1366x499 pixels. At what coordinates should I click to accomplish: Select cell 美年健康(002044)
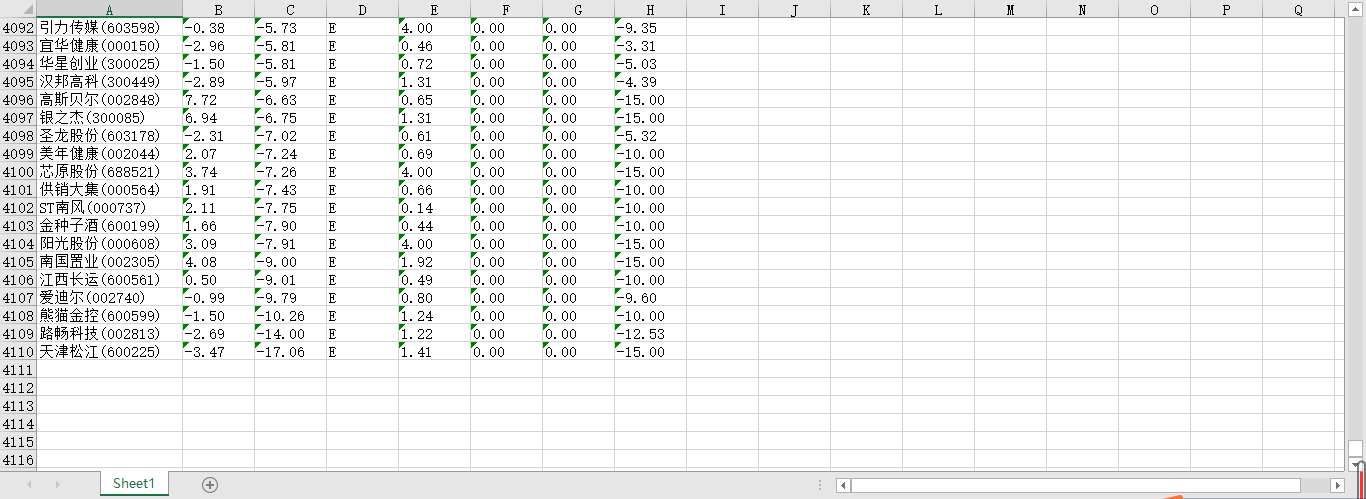(110, 154)
